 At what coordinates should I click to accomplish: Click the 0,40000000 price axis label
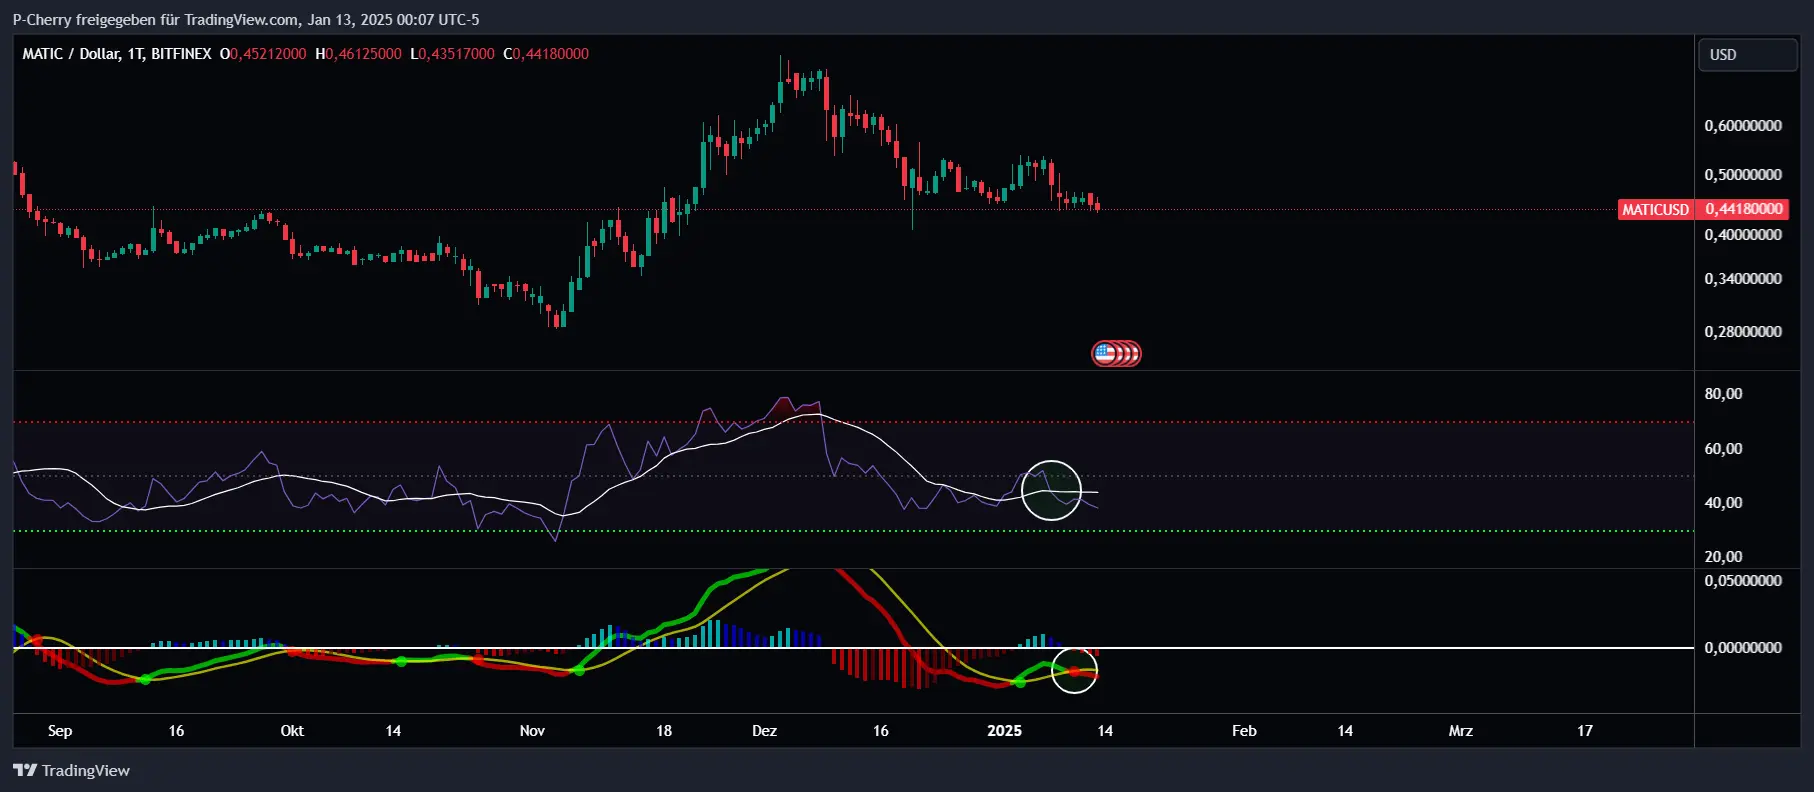point(1743,235)
